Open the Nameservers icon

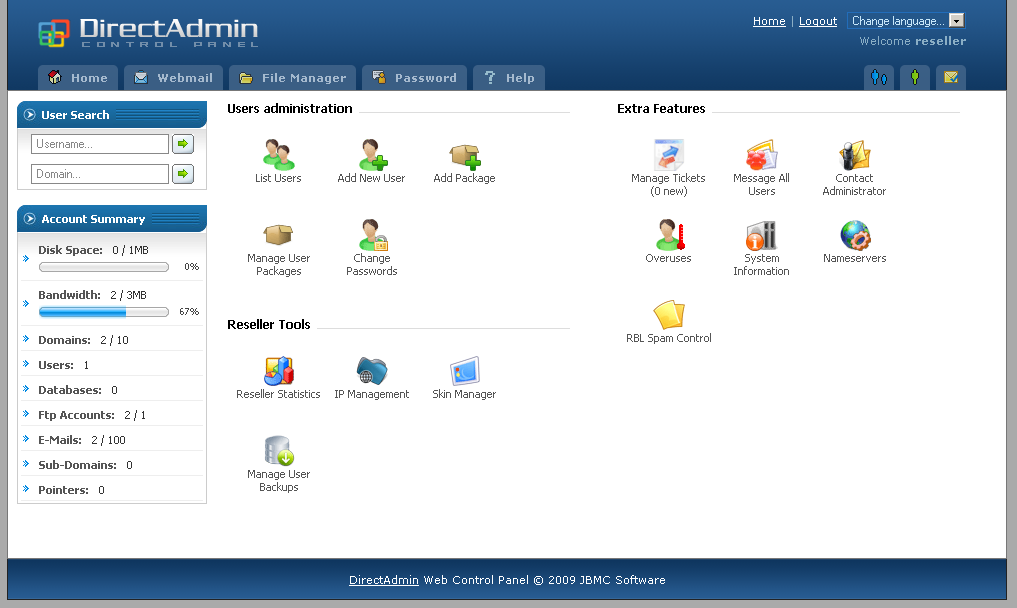coord(855,235)
